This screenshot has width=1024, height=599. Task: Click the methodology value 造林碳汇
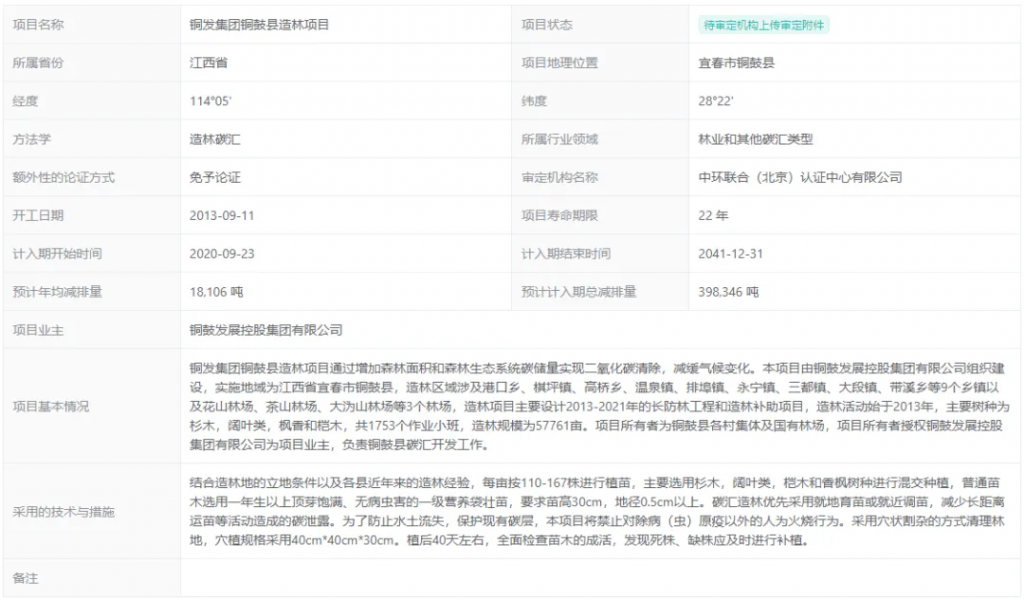click(215, 139)
